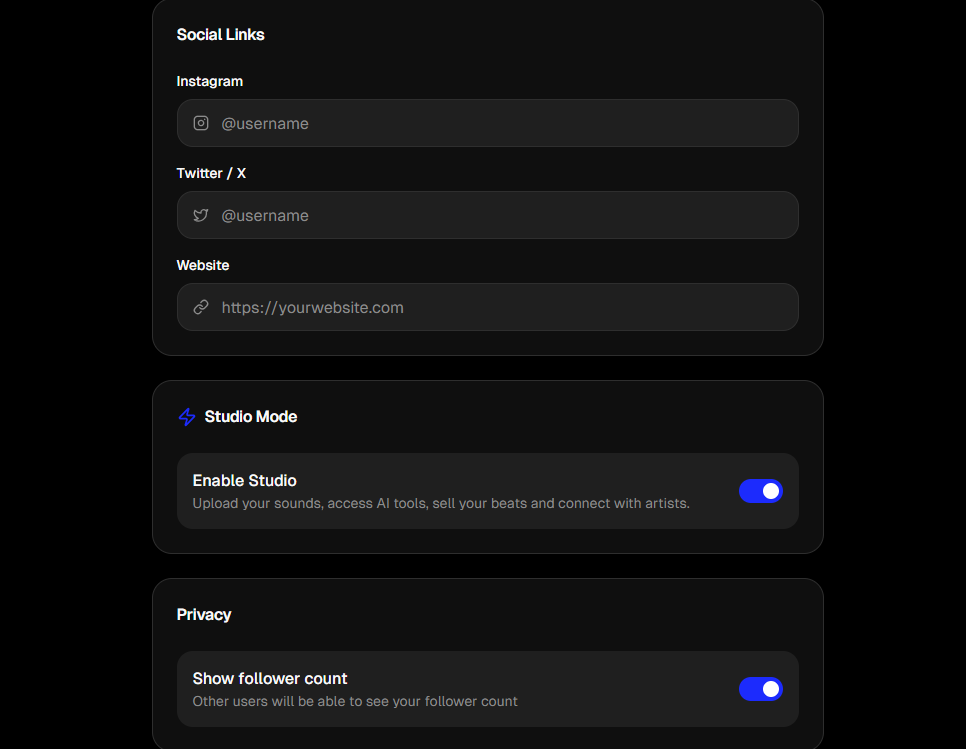
Task: Click the Twitter bird icon
Action: pyautogui.click(x=201, y=215)
